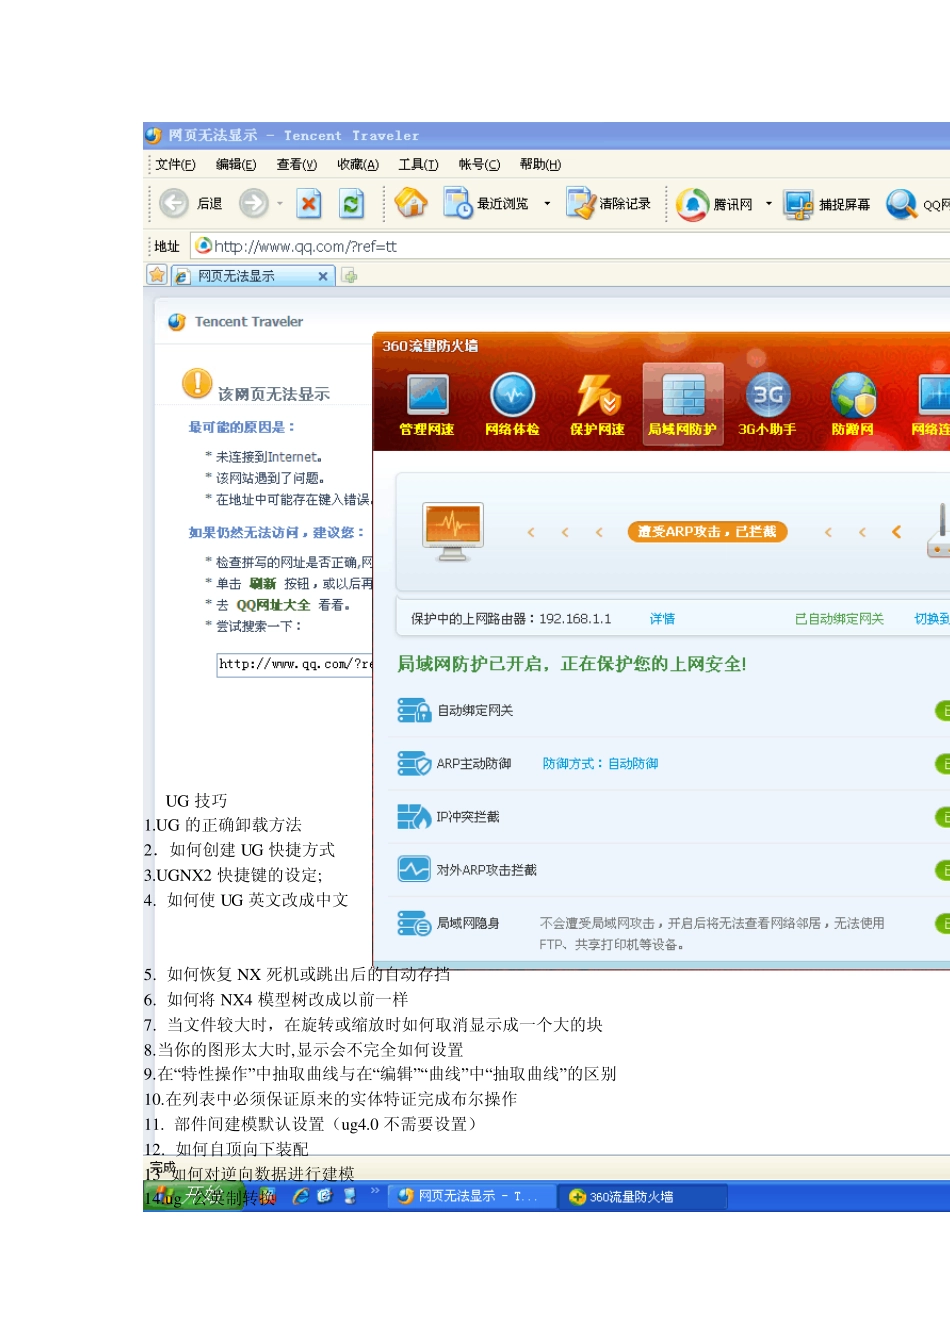Screen dimensions: 950x1344
Task: Click the 局域网隐身 row icon
Action: click(x=414, y=923)
